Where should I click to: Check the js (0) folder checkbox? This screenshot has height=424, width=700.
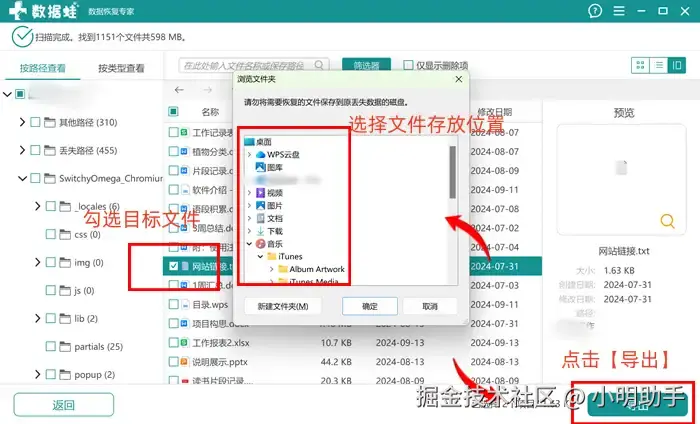pyautogui.click(x=51, y=291)
